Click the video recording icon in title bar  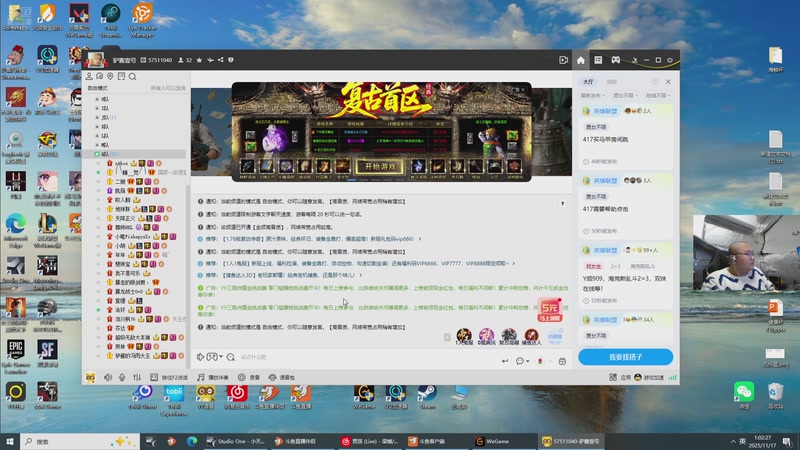(563, 60)
